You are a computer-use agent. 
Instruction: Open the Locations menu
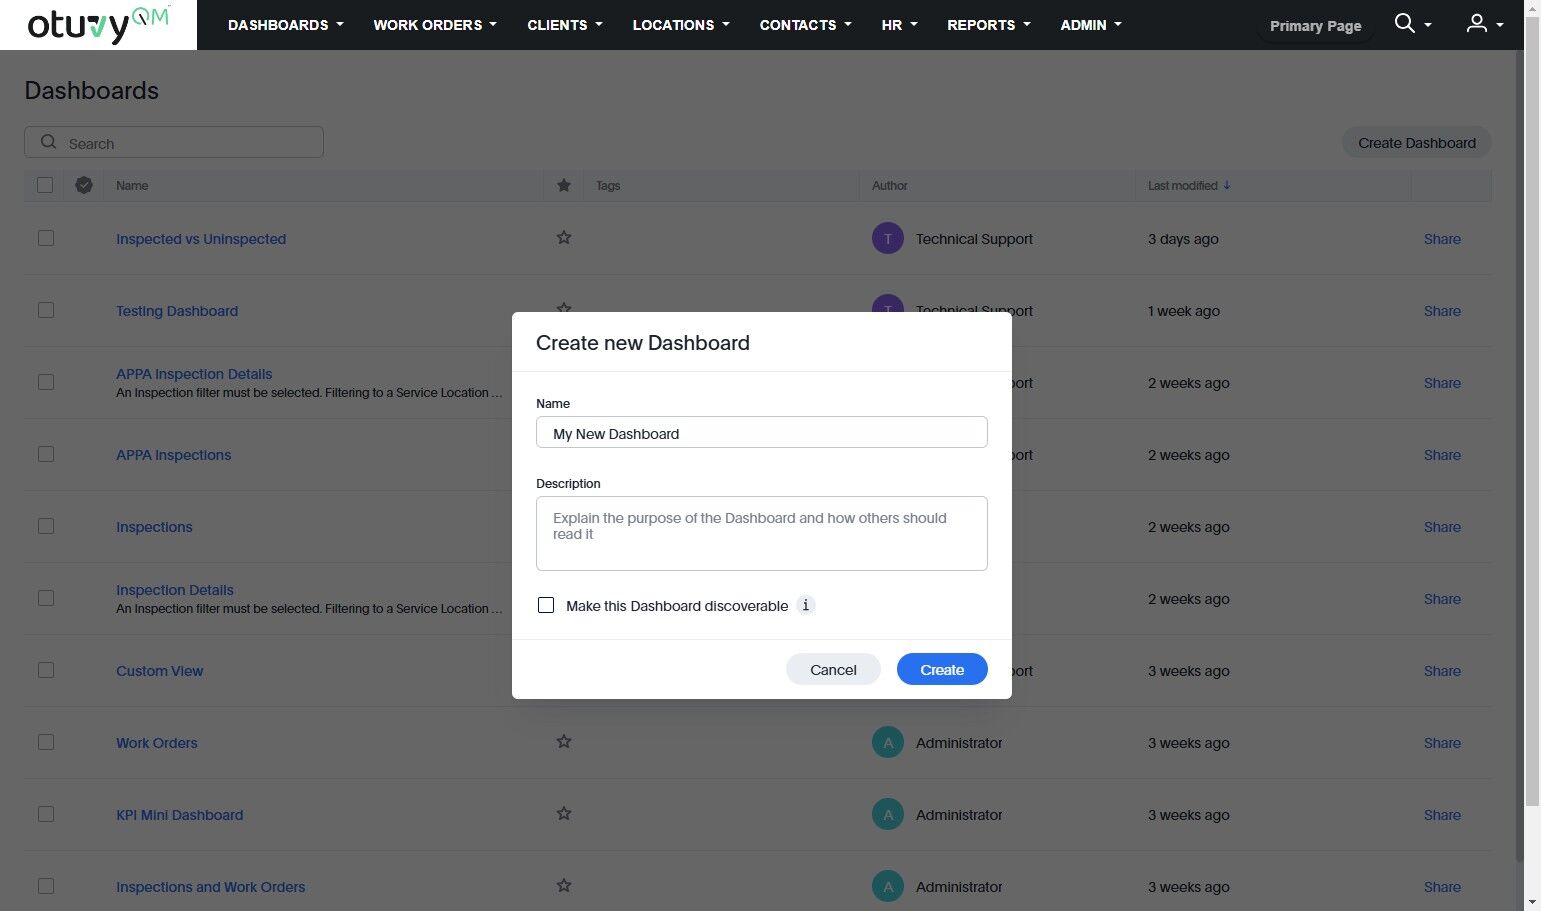(x=681, y=25)
